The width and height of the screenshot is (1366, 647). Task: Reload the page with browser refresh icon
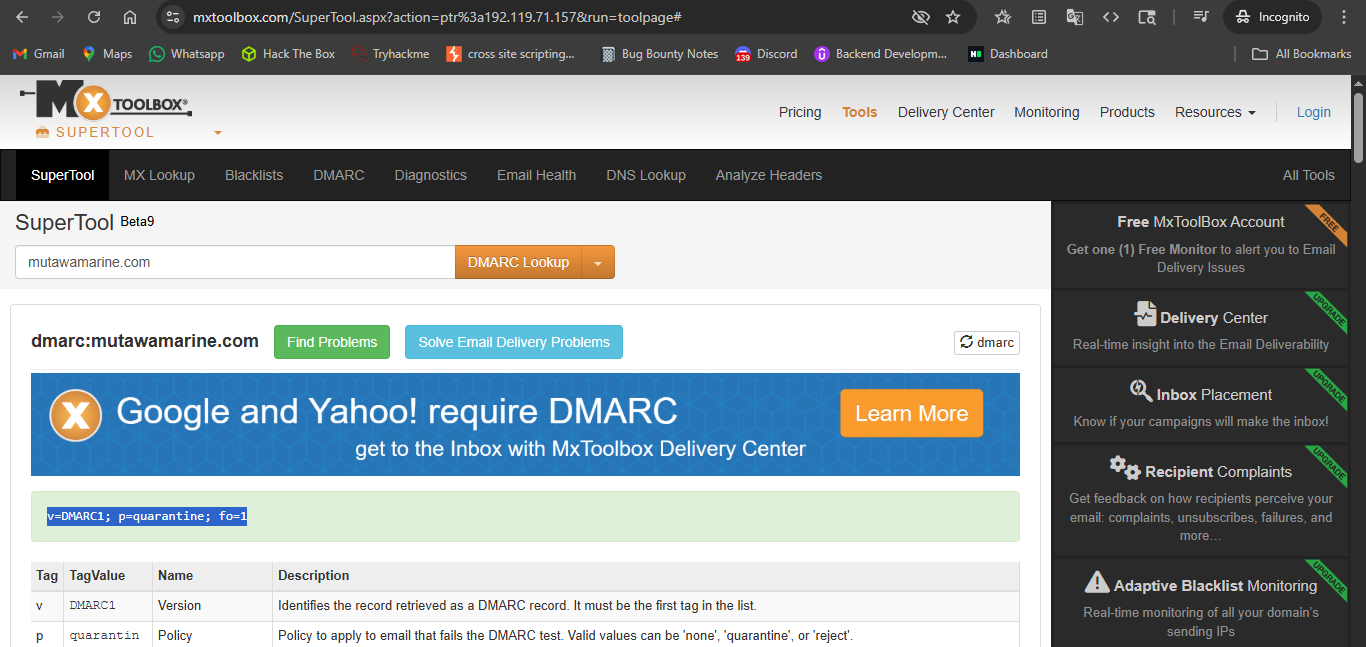(x=94, y=17)
